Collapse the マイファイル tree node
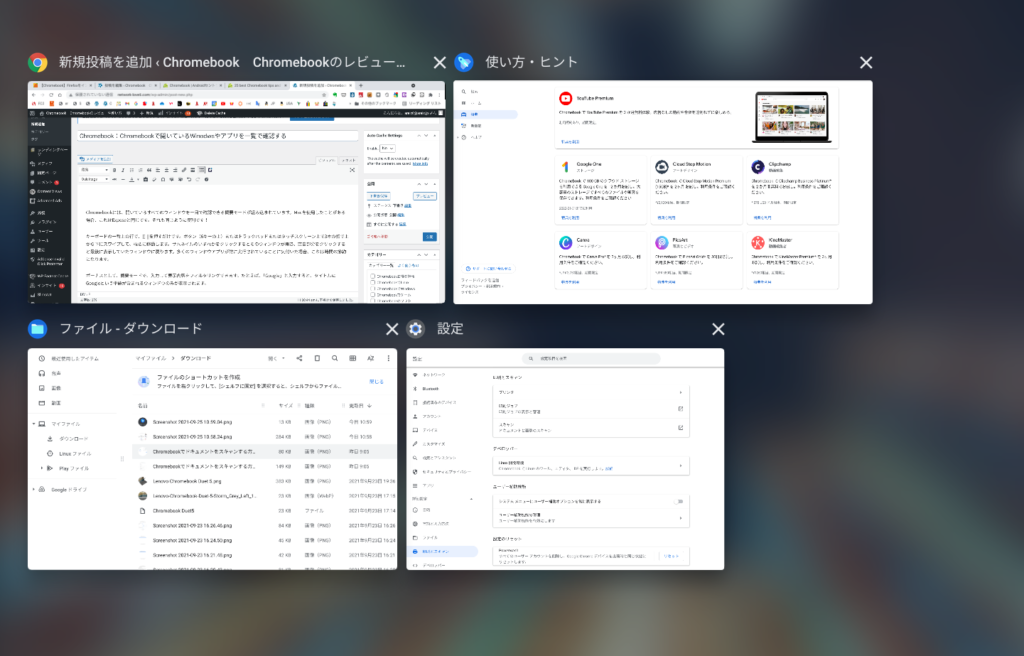The image size is (1024, 656). tap(34, 423)
